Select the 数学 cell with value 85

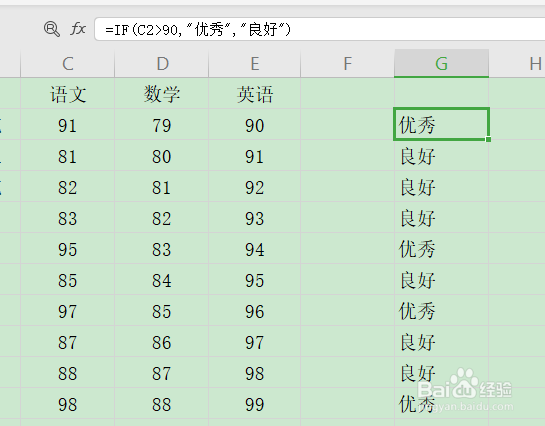(162, 310)
